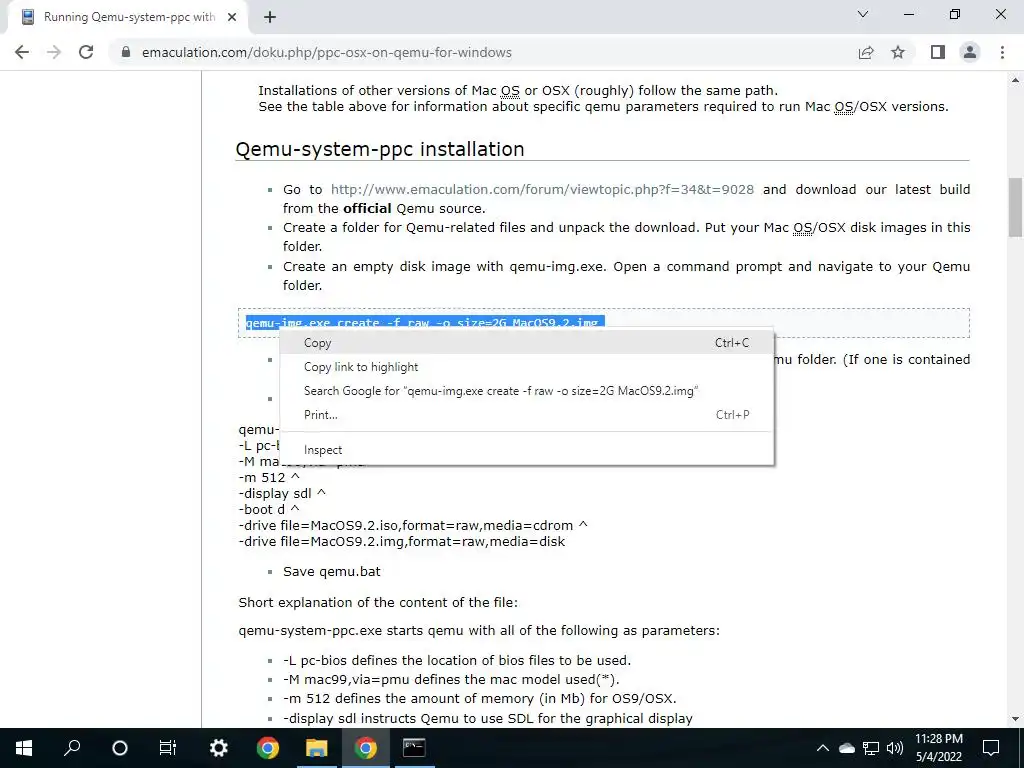Bookmark this page with the star icon
This screenshot has width=1024, height=768.
[x=898, y=52]
